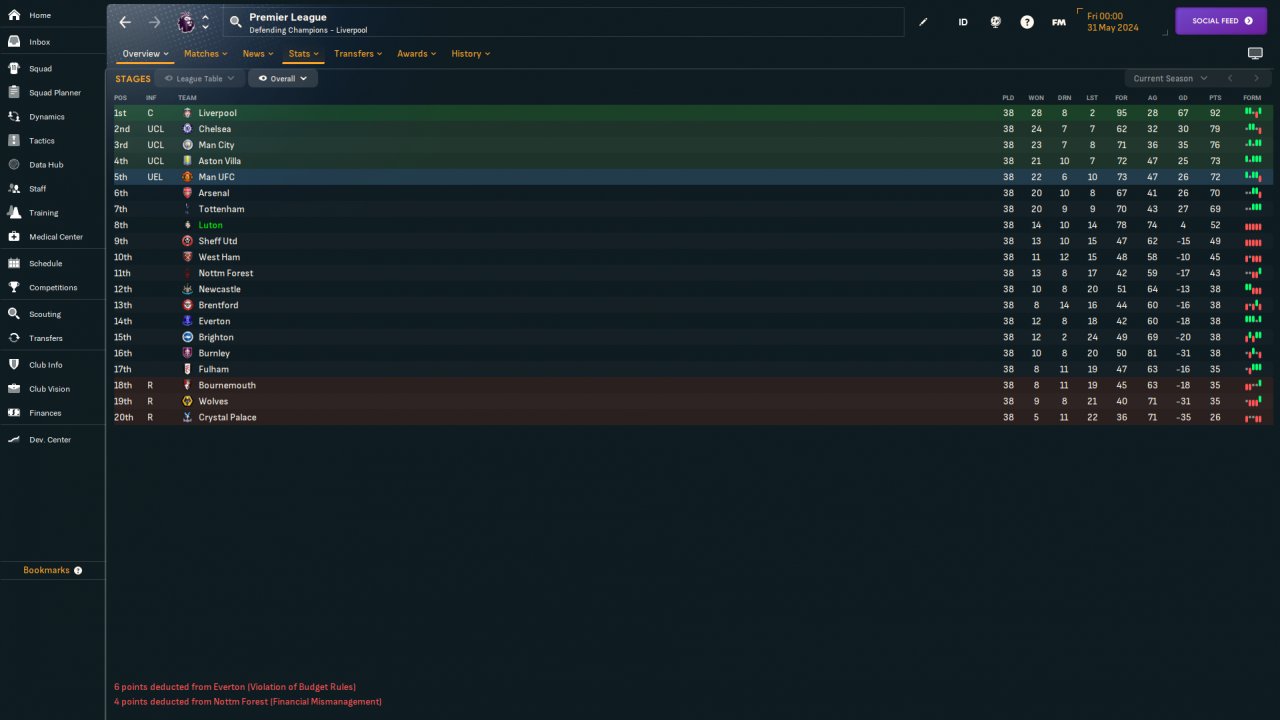
Task: Open the Tactics board icon
Action: [14, 141]
